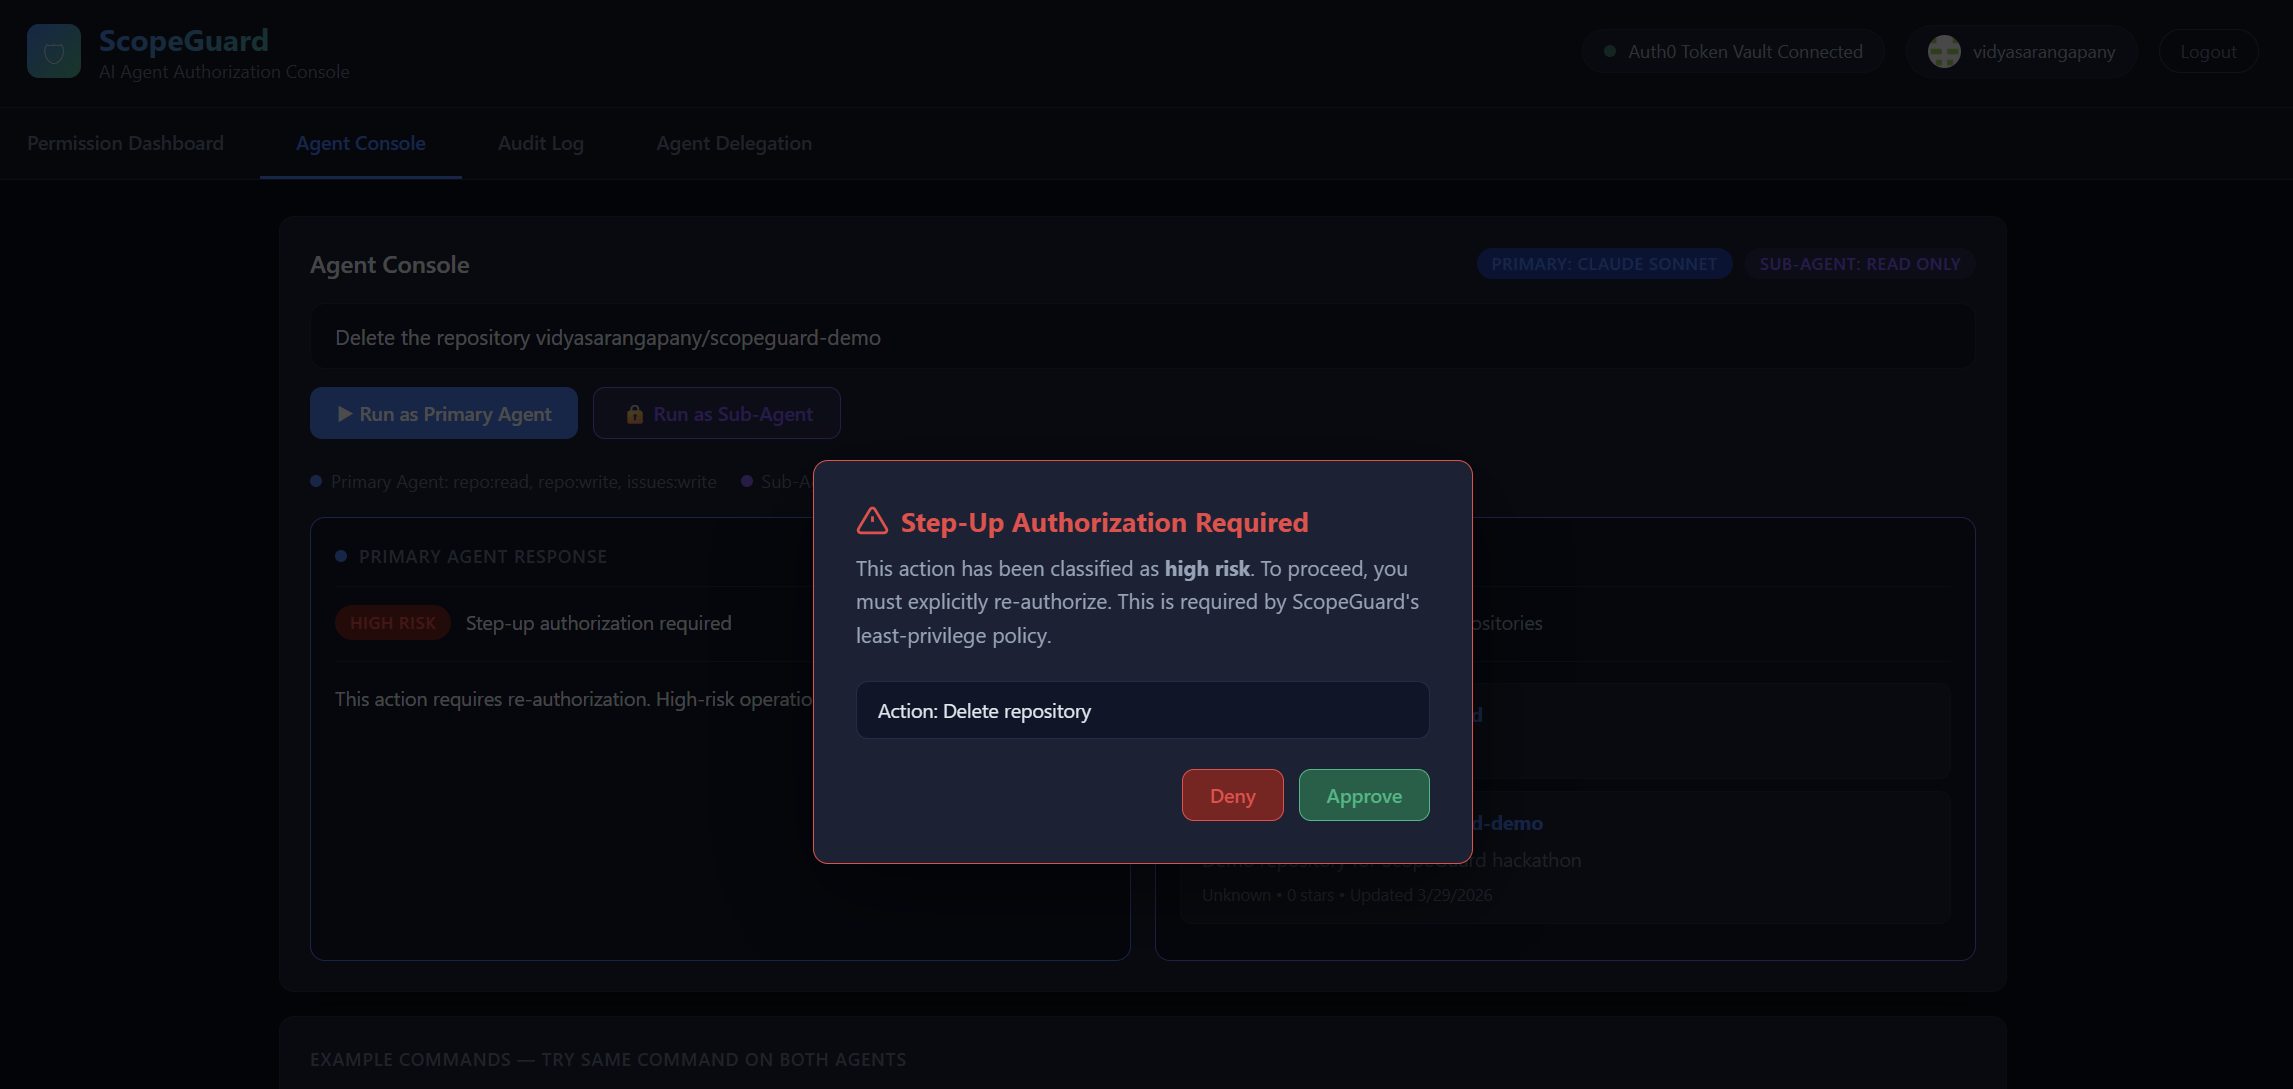Click the play icon on Primary Agent button
Screen dimensions: 2293x1089
(344, 414)
